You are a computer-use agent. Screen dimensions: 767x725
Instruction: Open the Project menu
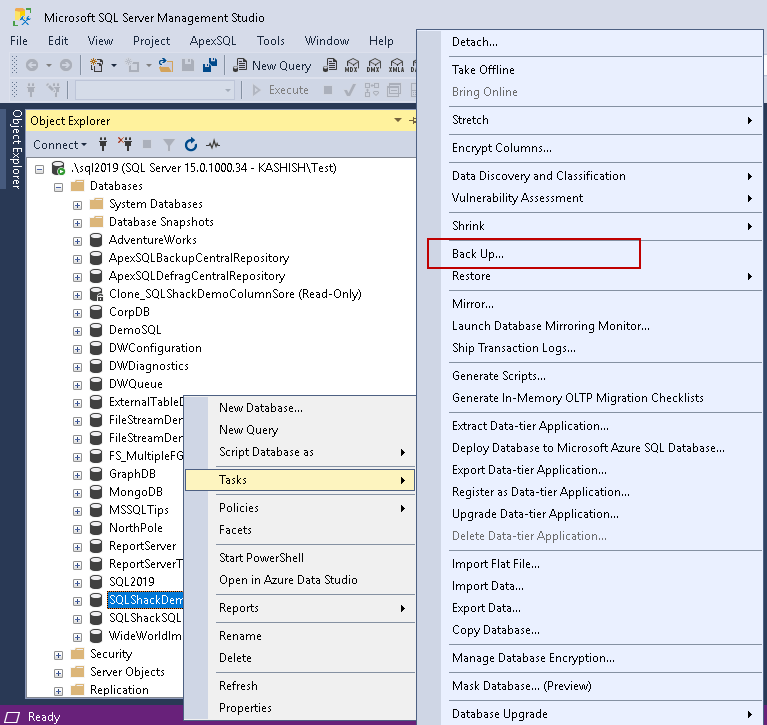click(151, 41)
